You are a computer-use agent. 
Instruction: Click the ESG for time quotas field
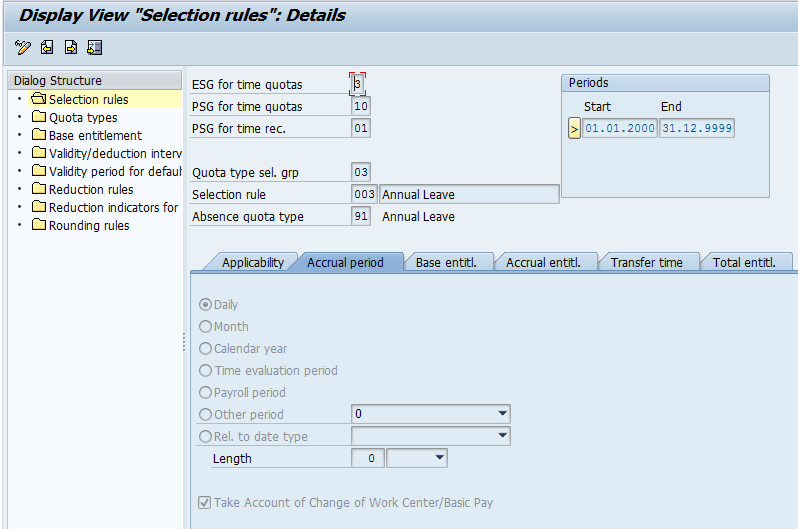tap(358, 85)
